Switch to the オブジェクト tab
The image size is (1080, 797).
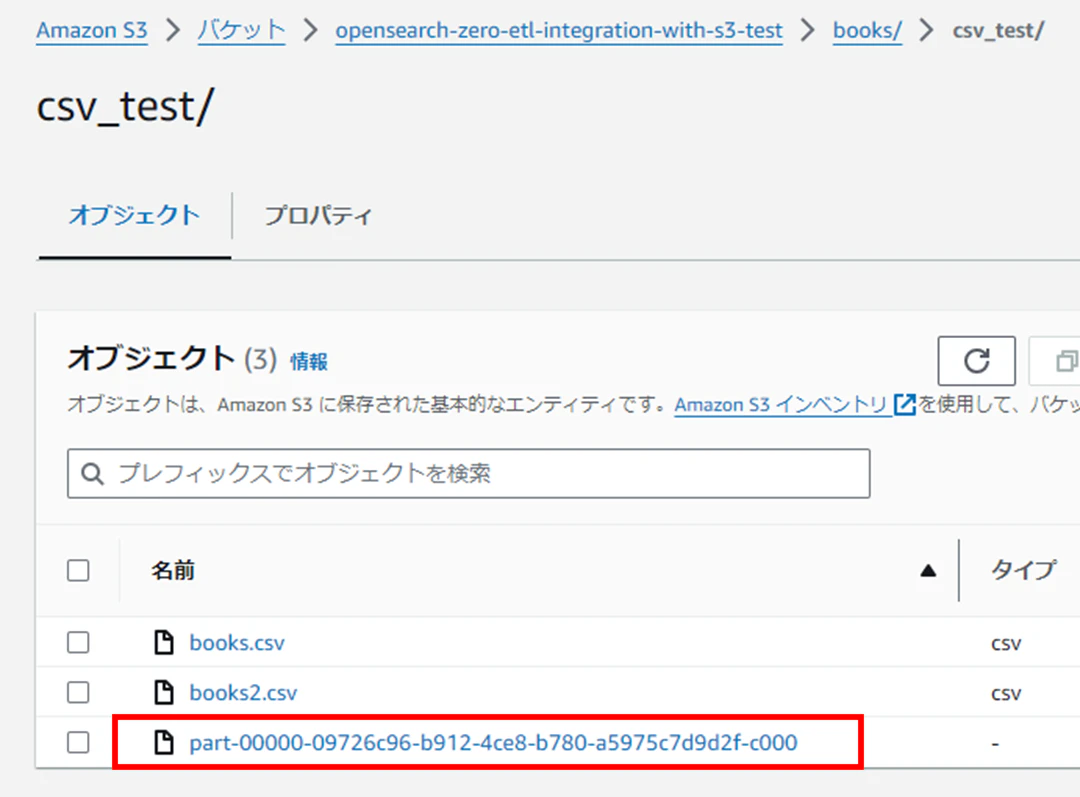[134, 215]
